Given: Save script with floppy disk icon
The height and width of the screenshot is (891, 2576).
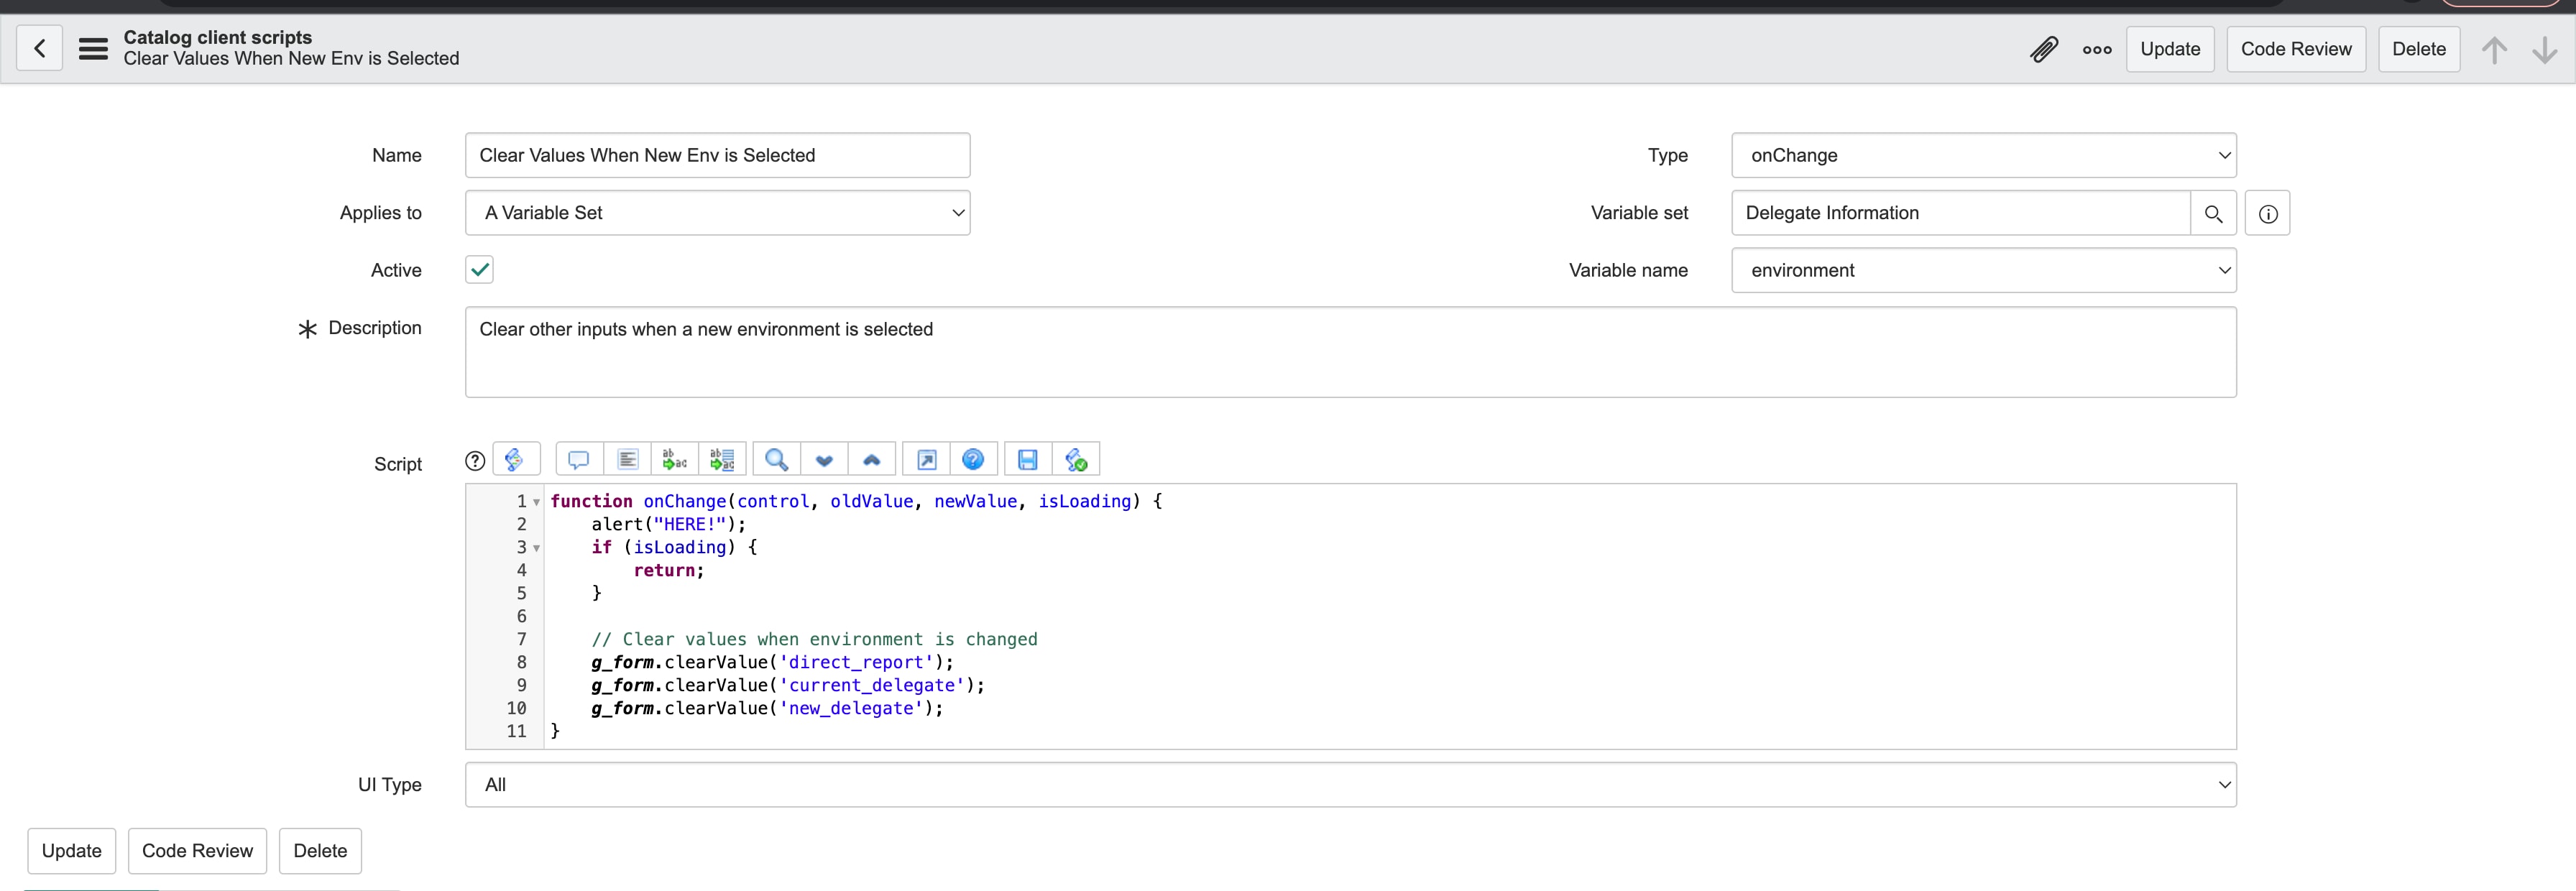Looking at the screenshot, I should coord(1027,459).
